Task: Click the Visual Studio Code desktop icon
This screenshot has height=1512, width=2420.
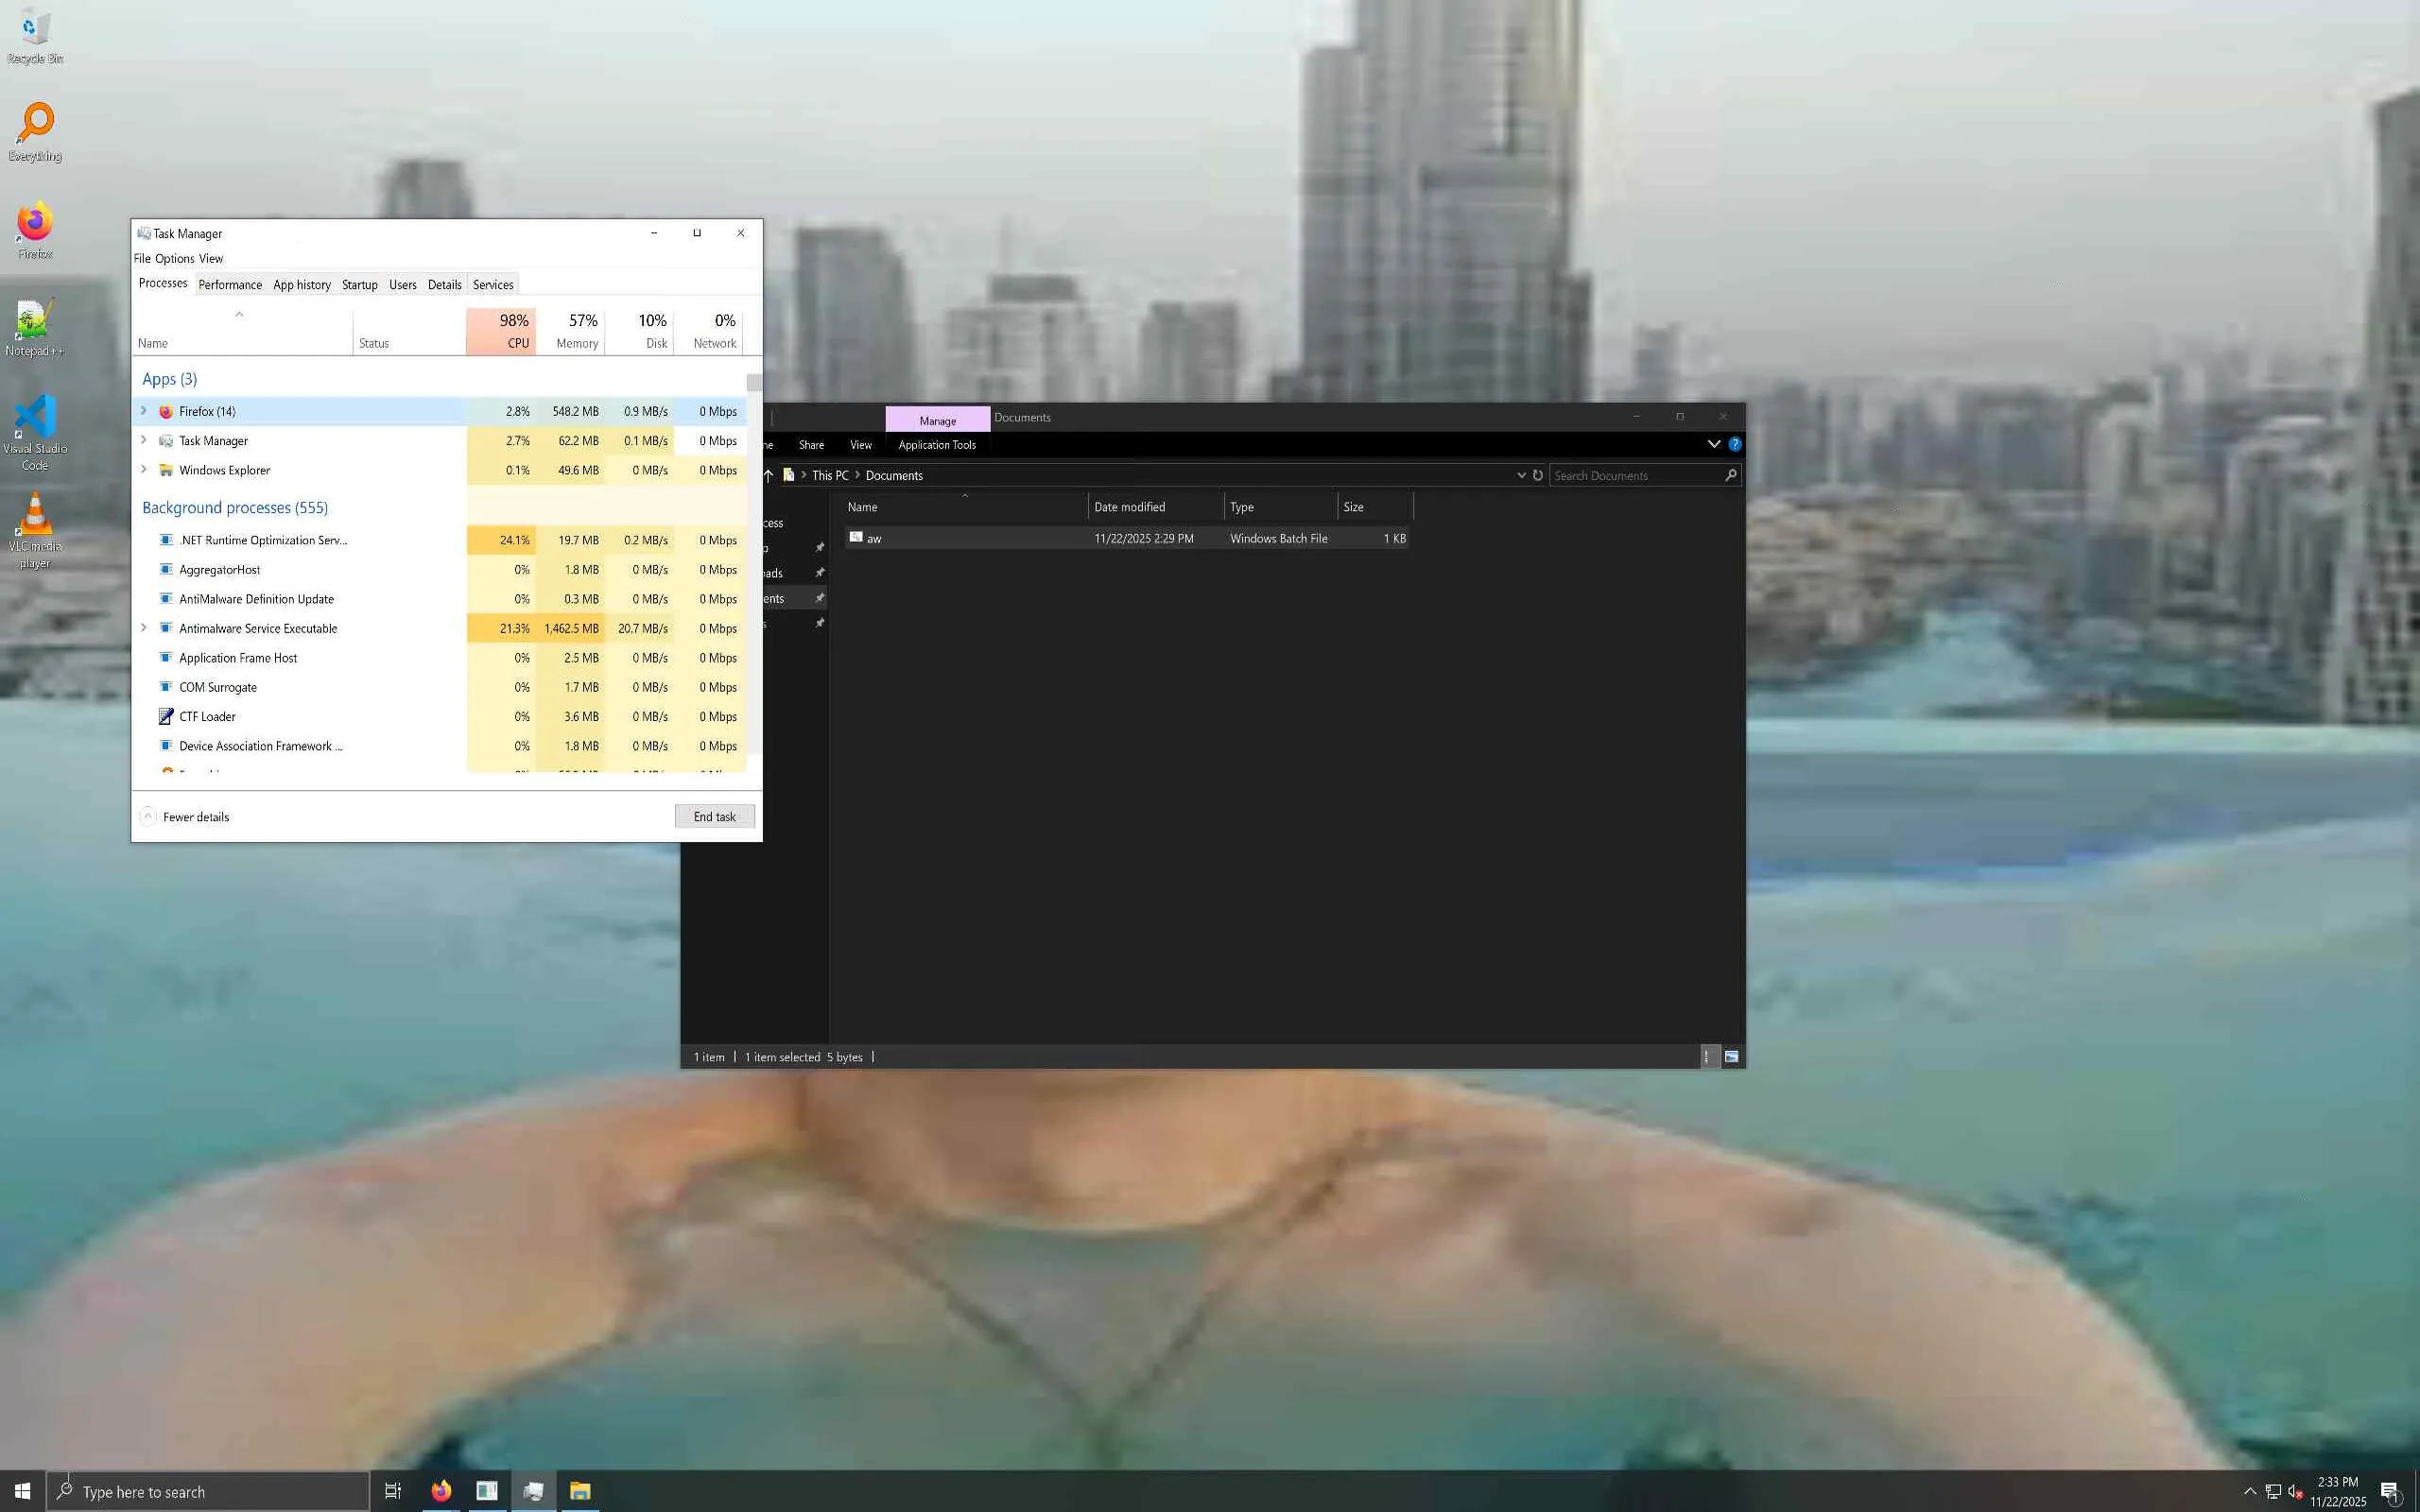Action: (35, 418)
